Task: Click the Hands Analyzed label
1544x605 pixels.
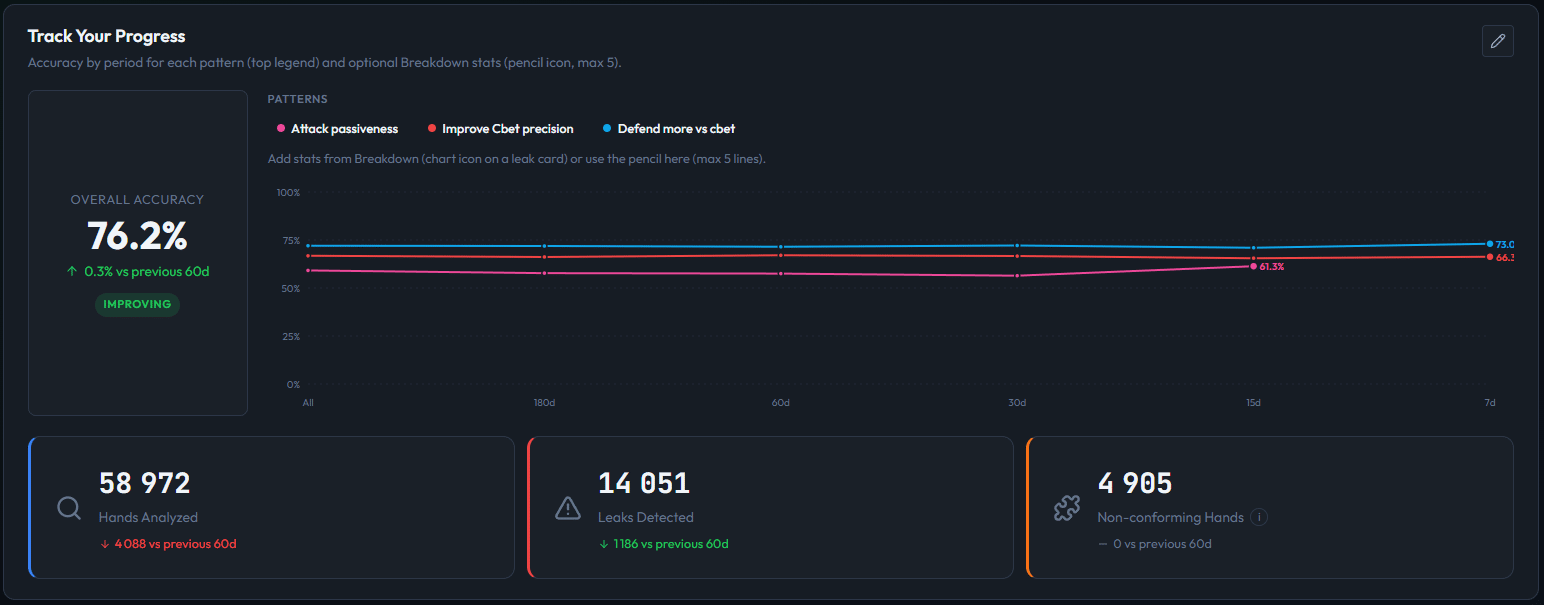Action: pyautogui.click(x=148, y=517)
